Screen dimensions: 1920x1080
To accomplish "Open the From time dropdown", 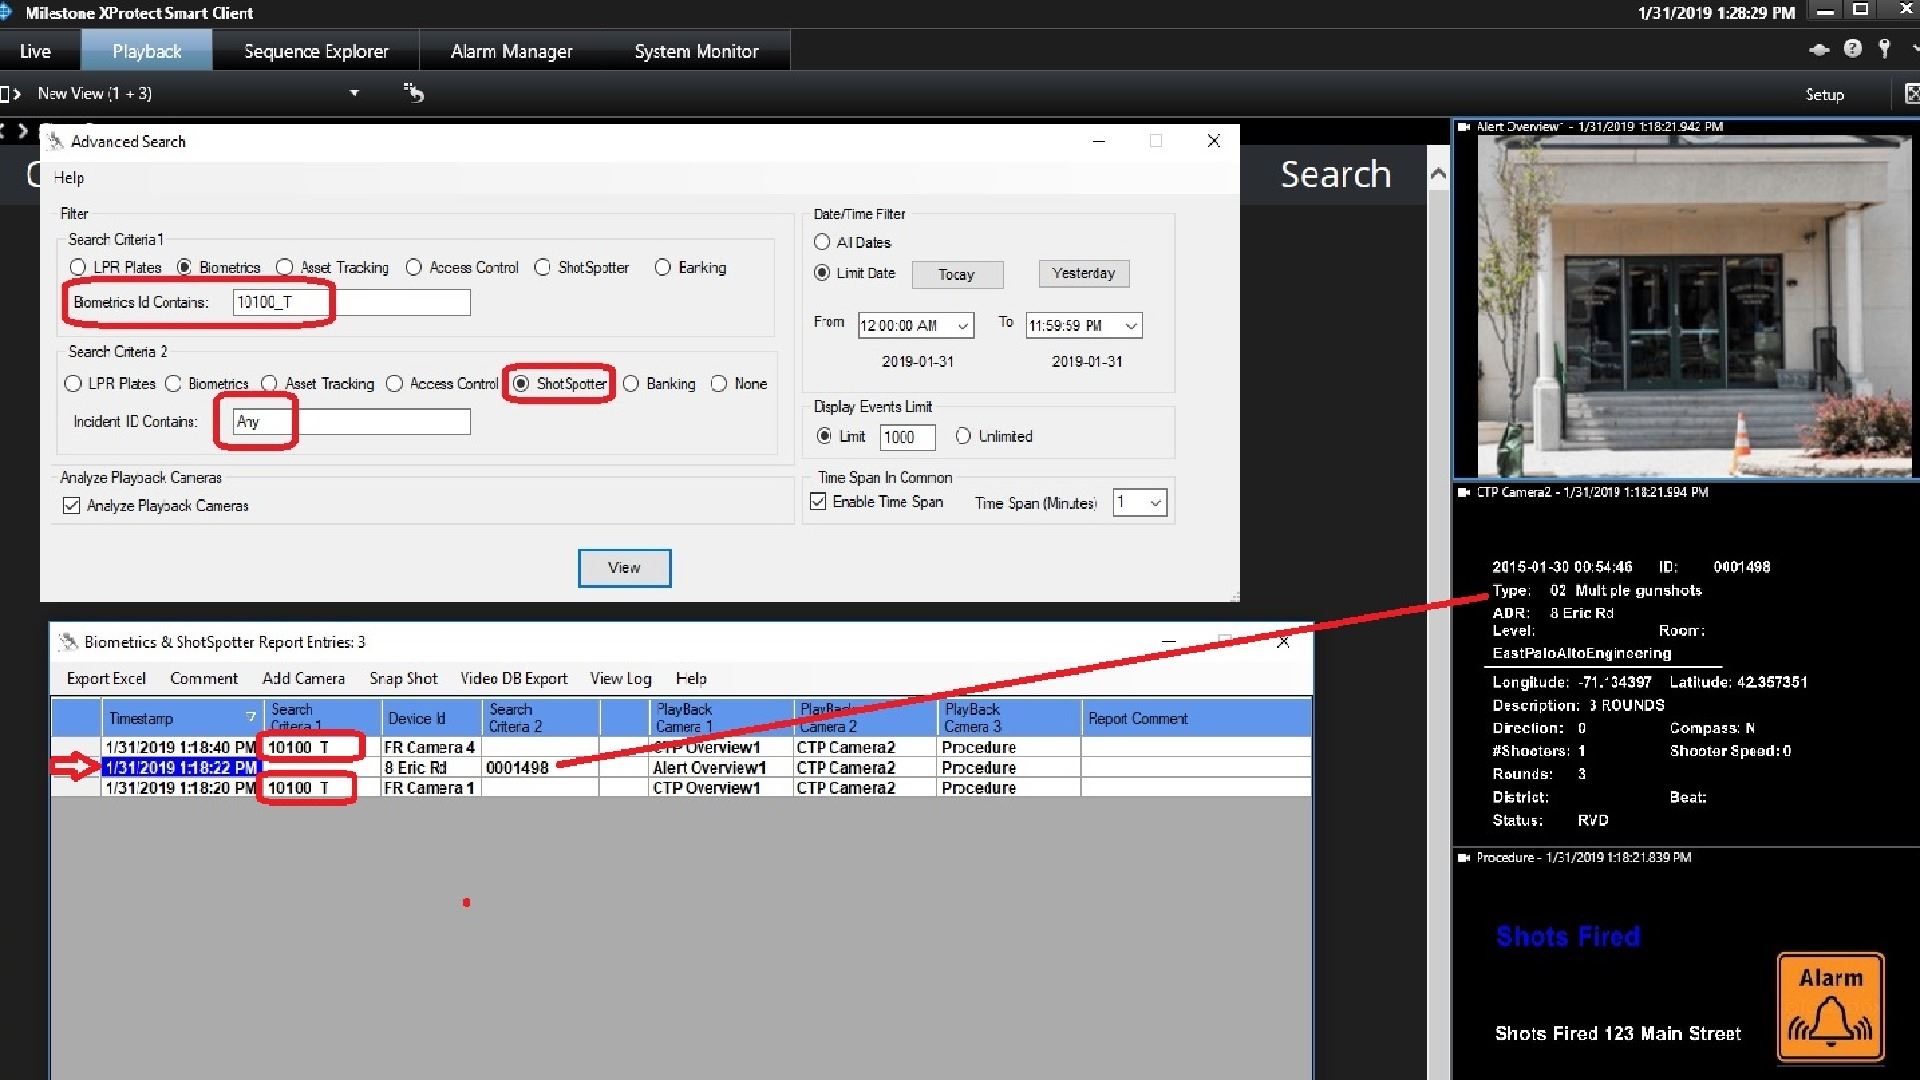I will 962,326.
